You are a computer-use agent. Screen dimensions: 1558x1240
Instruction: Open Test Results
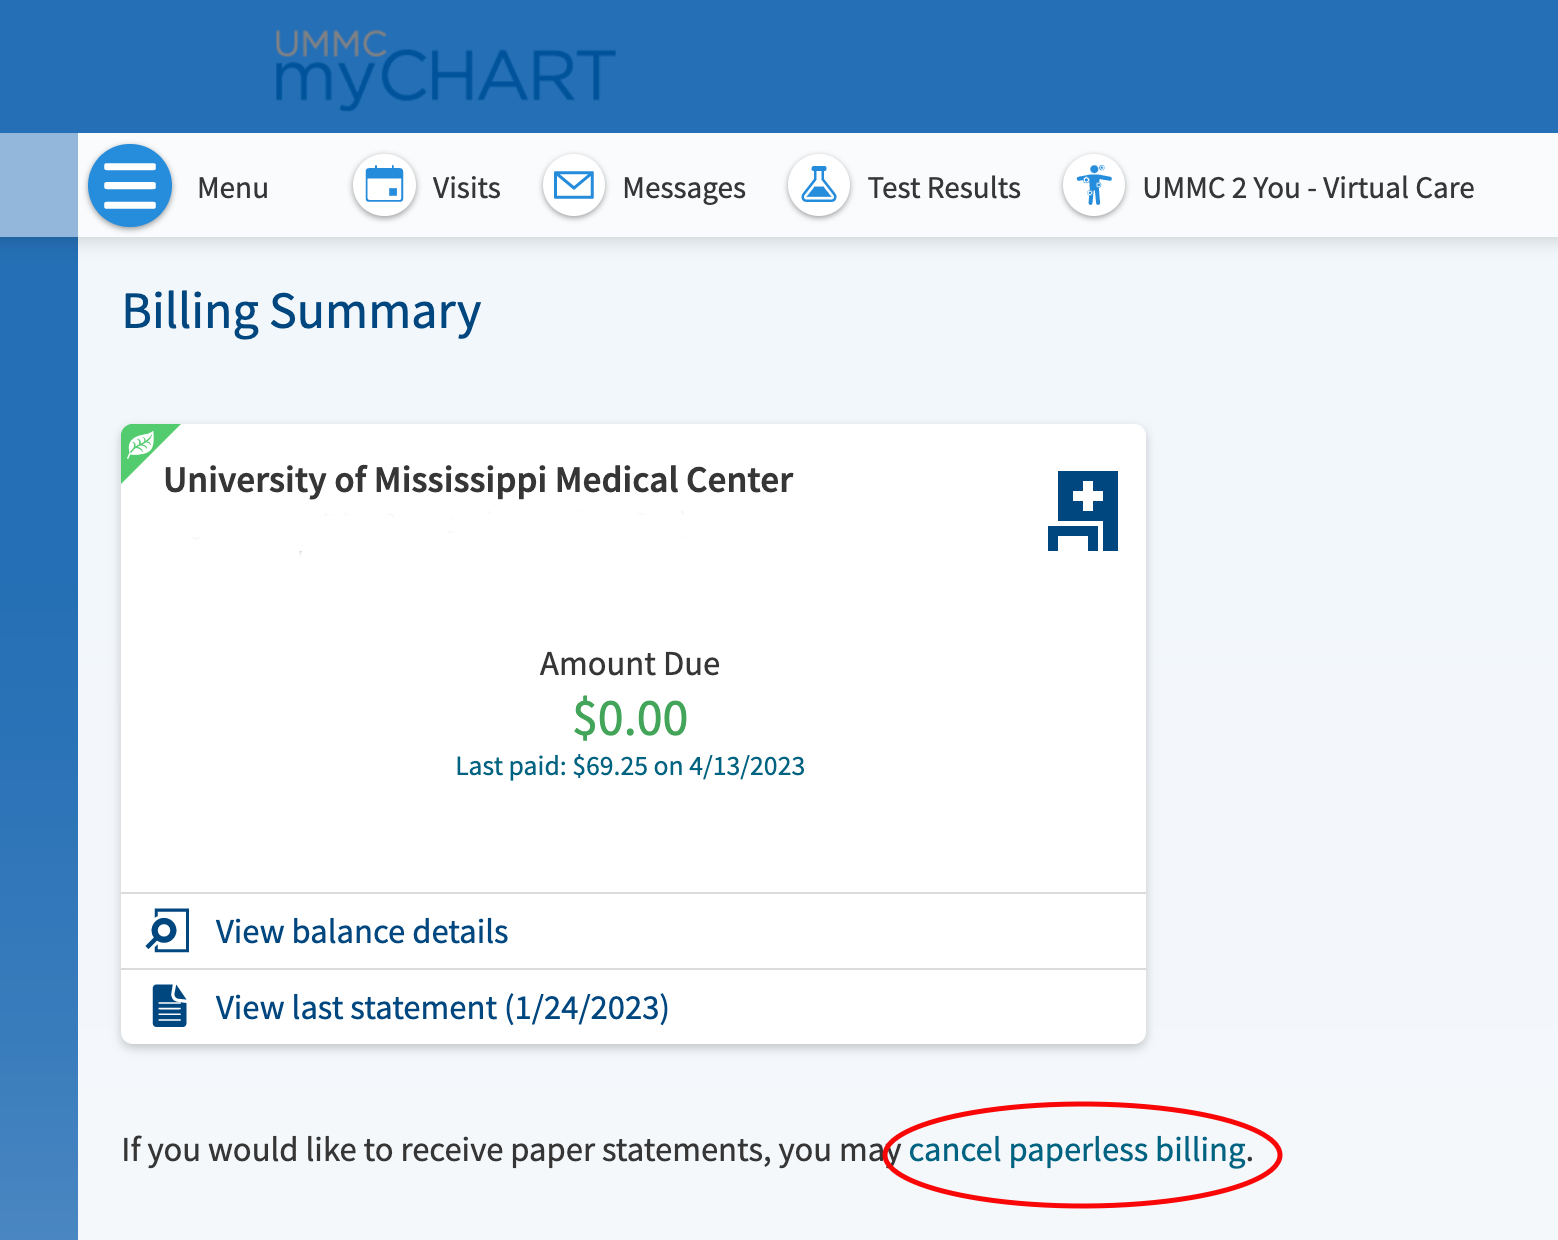944,188
